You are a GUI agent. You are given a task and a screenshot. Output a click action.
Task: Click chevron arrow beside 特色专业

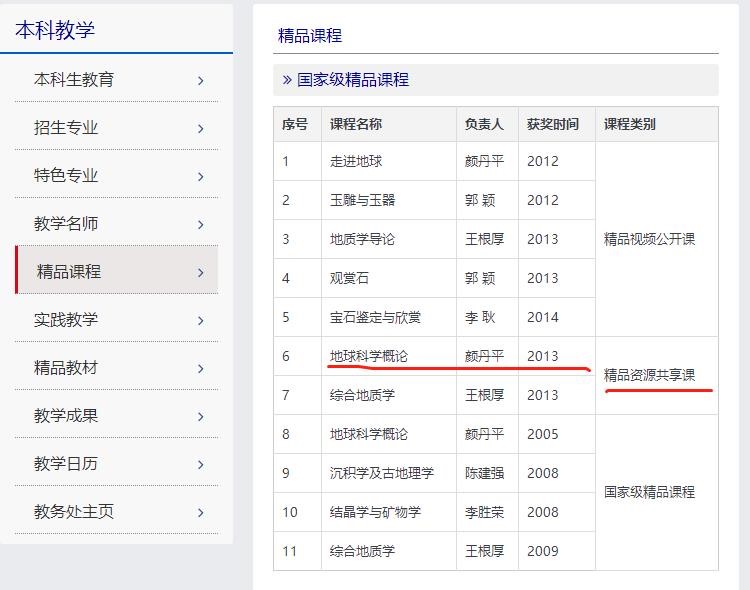click(x=201, y=176)
